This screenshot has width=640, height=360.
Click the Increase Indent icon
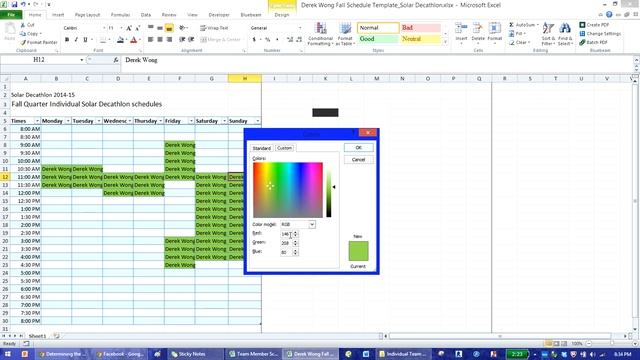pyautogui.click(x=191, y=40)
